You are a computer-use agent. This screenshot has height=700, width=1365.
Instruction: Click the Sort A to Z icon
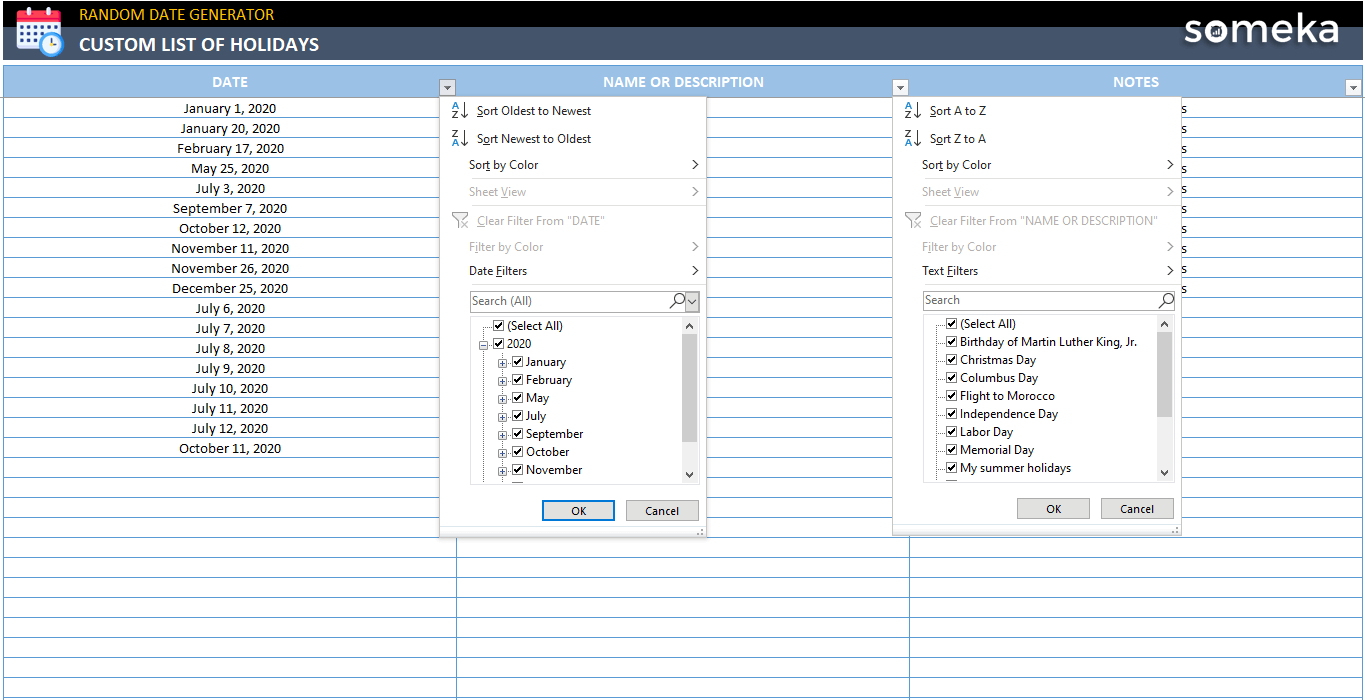(913, 111)
